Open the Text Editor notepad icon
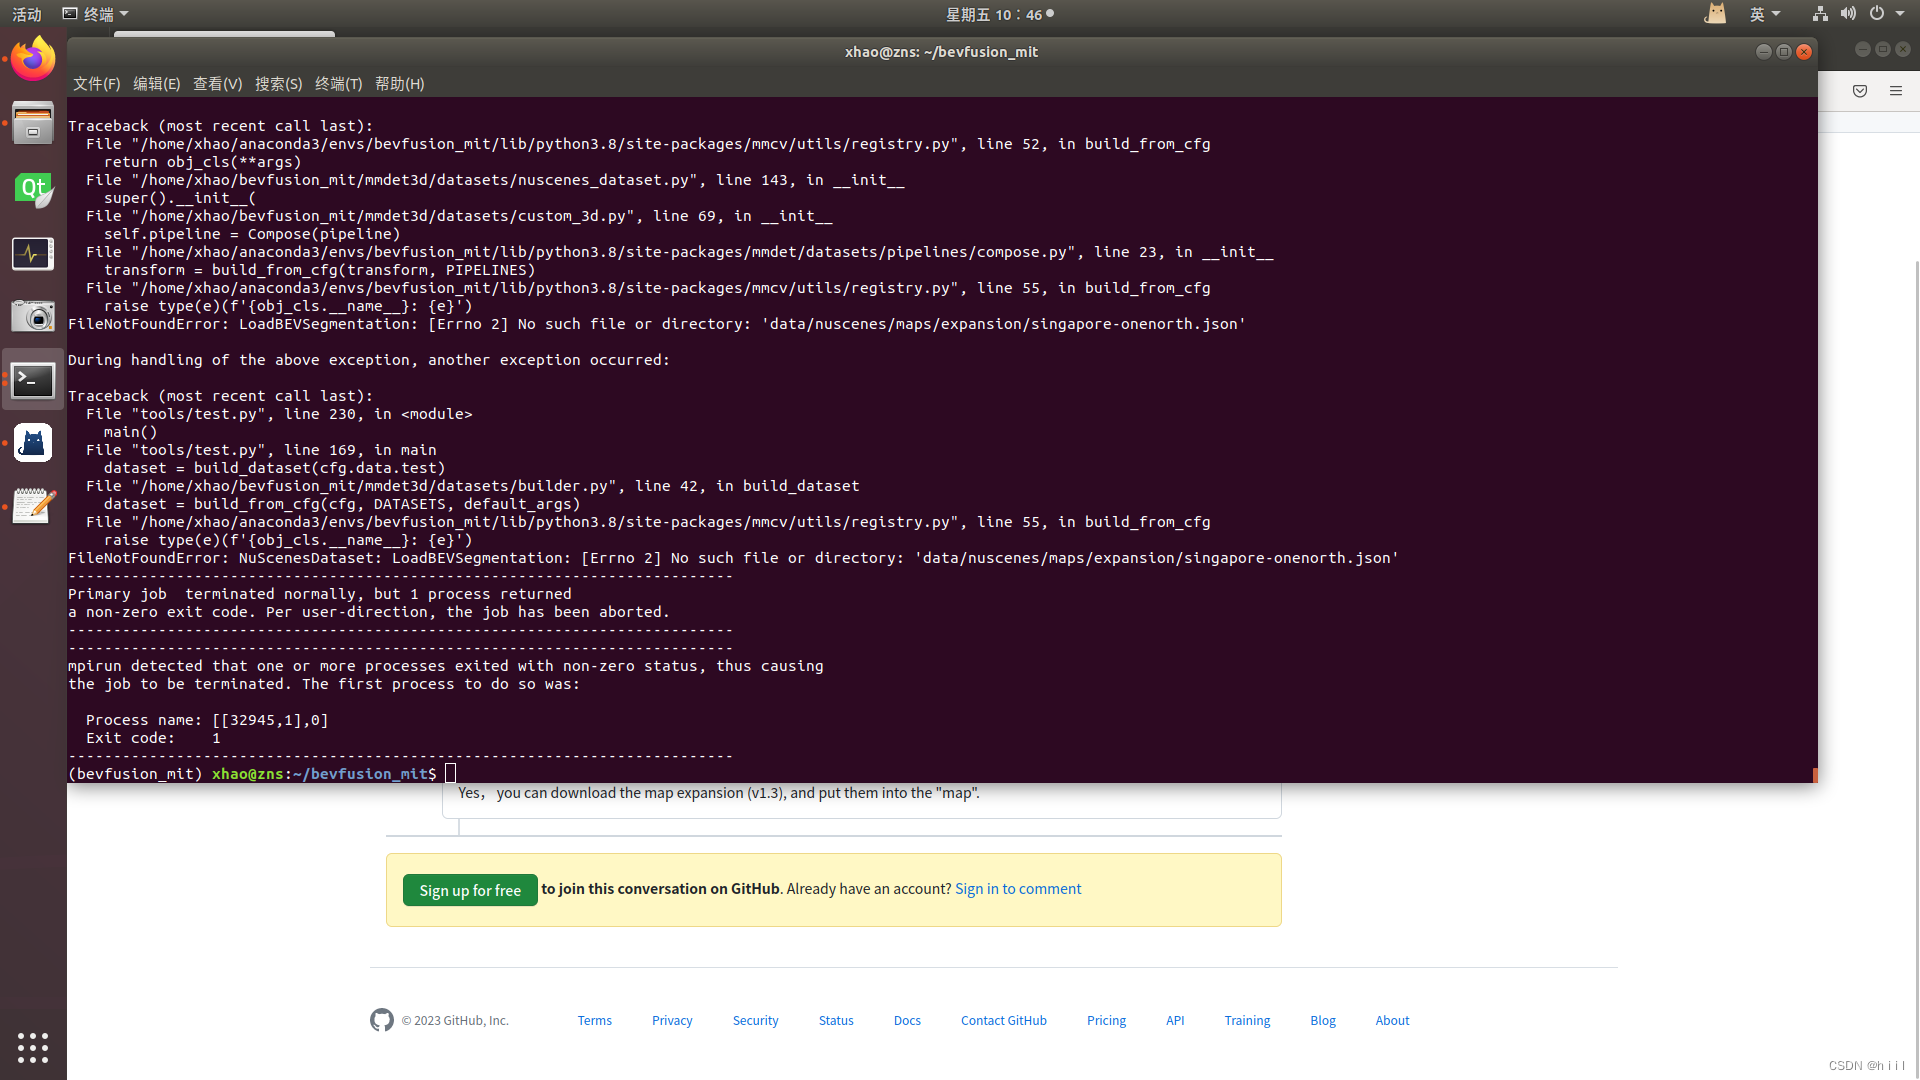Viewport: 1920px width, 1080px height. coord(33,506)
